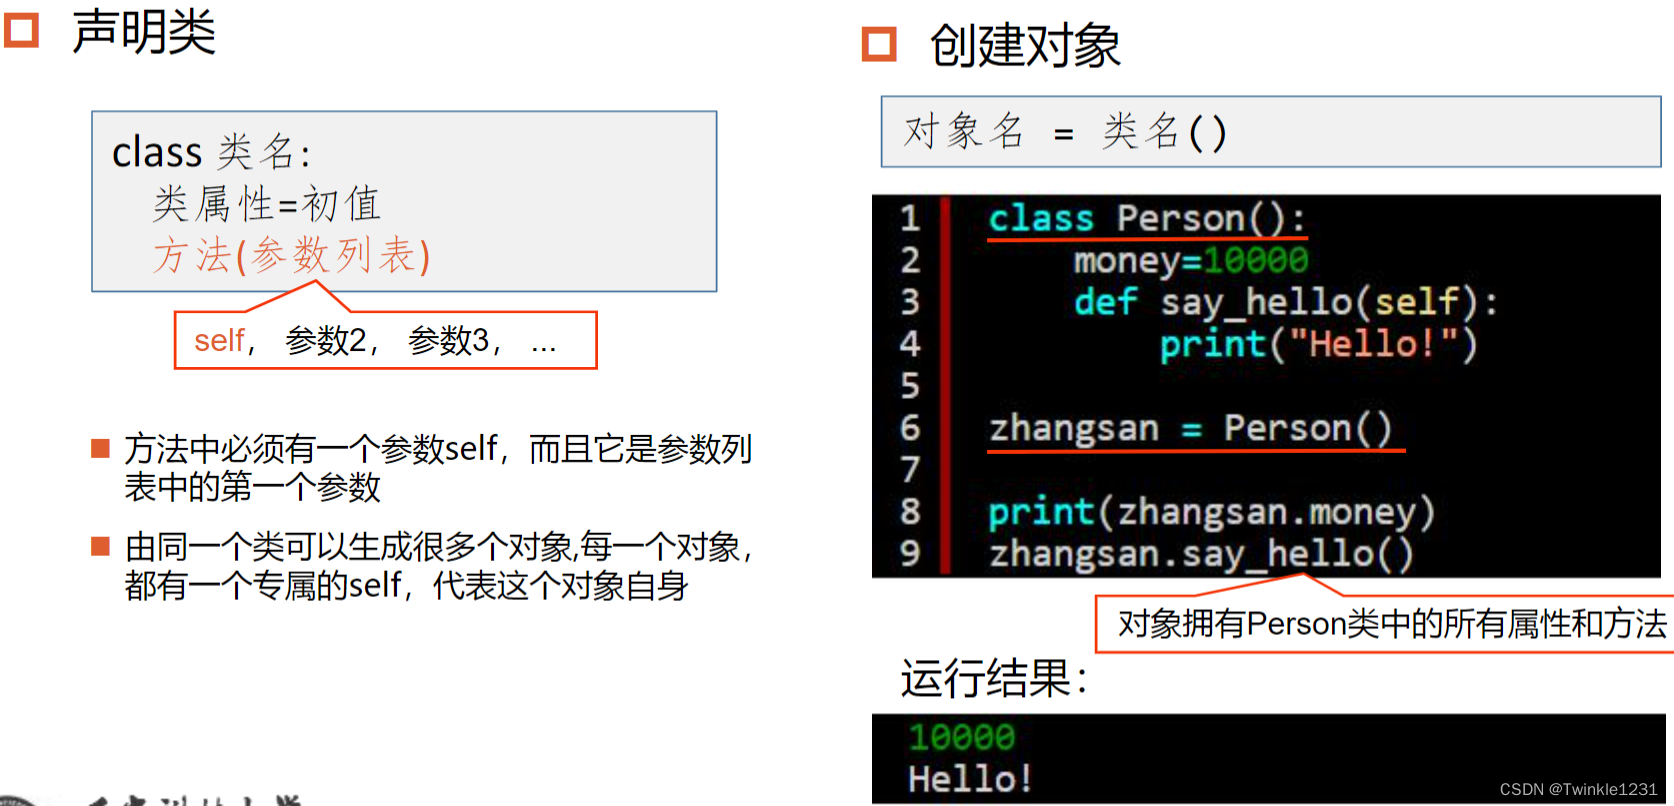1674x806 pixels.
Task: Click the CSDN @Twinkle1231 watermark
Action: 1578,790
